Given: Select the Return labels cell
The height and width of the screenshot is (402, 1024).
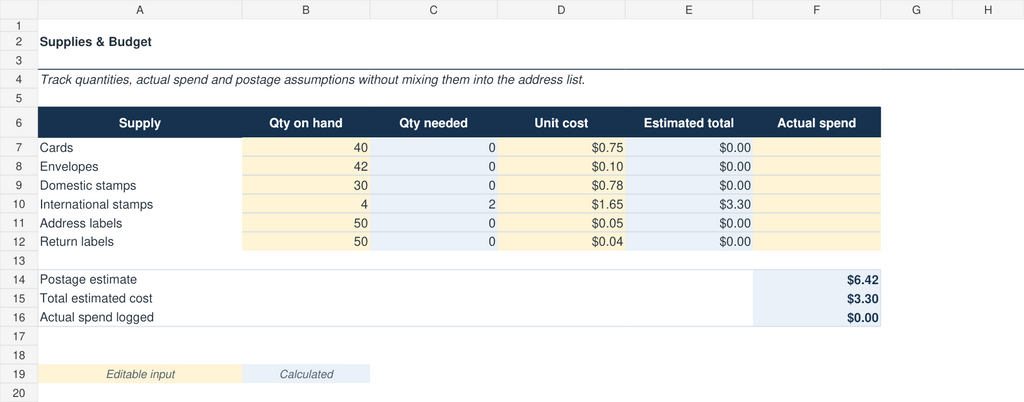Looking at the screenshot, I should 140,241.
